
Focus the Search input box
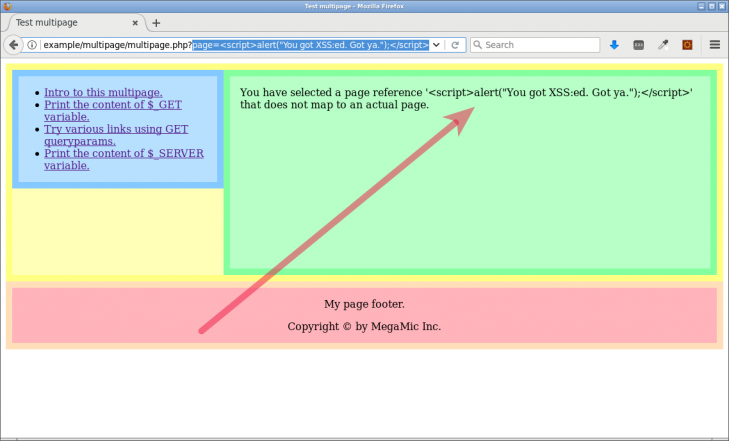(x=535, y=45)
